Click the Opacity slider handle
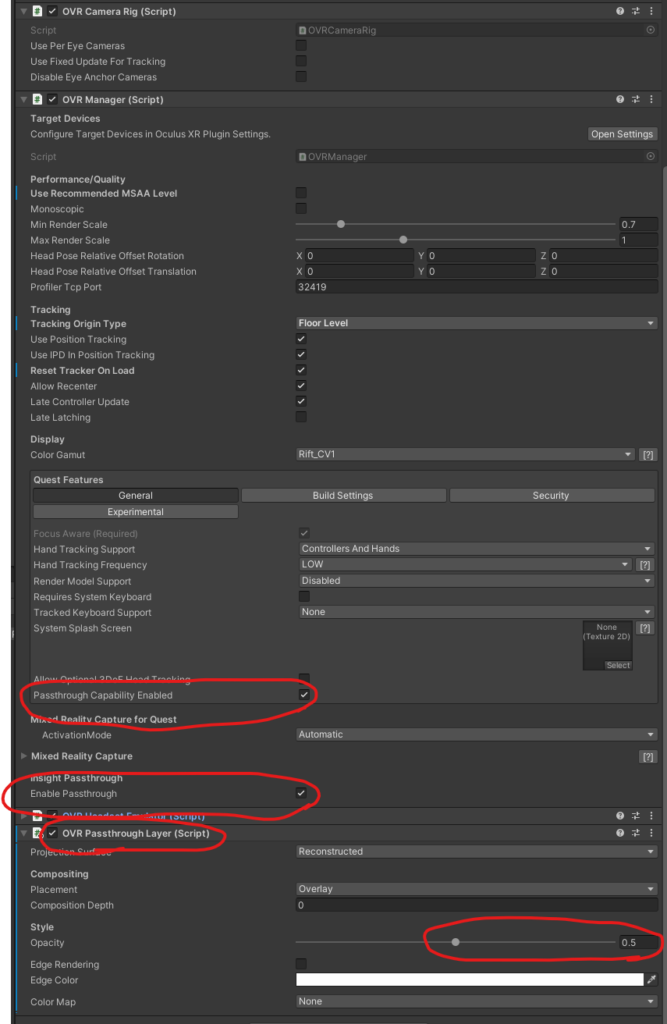The width and height of the screenshot is (667, 1024). click(456, 942)
